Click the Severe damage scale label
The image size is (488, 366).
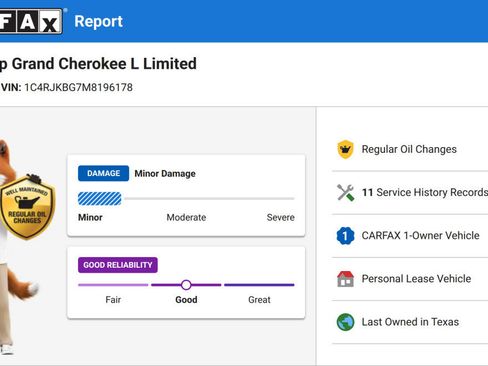[280, 217]
